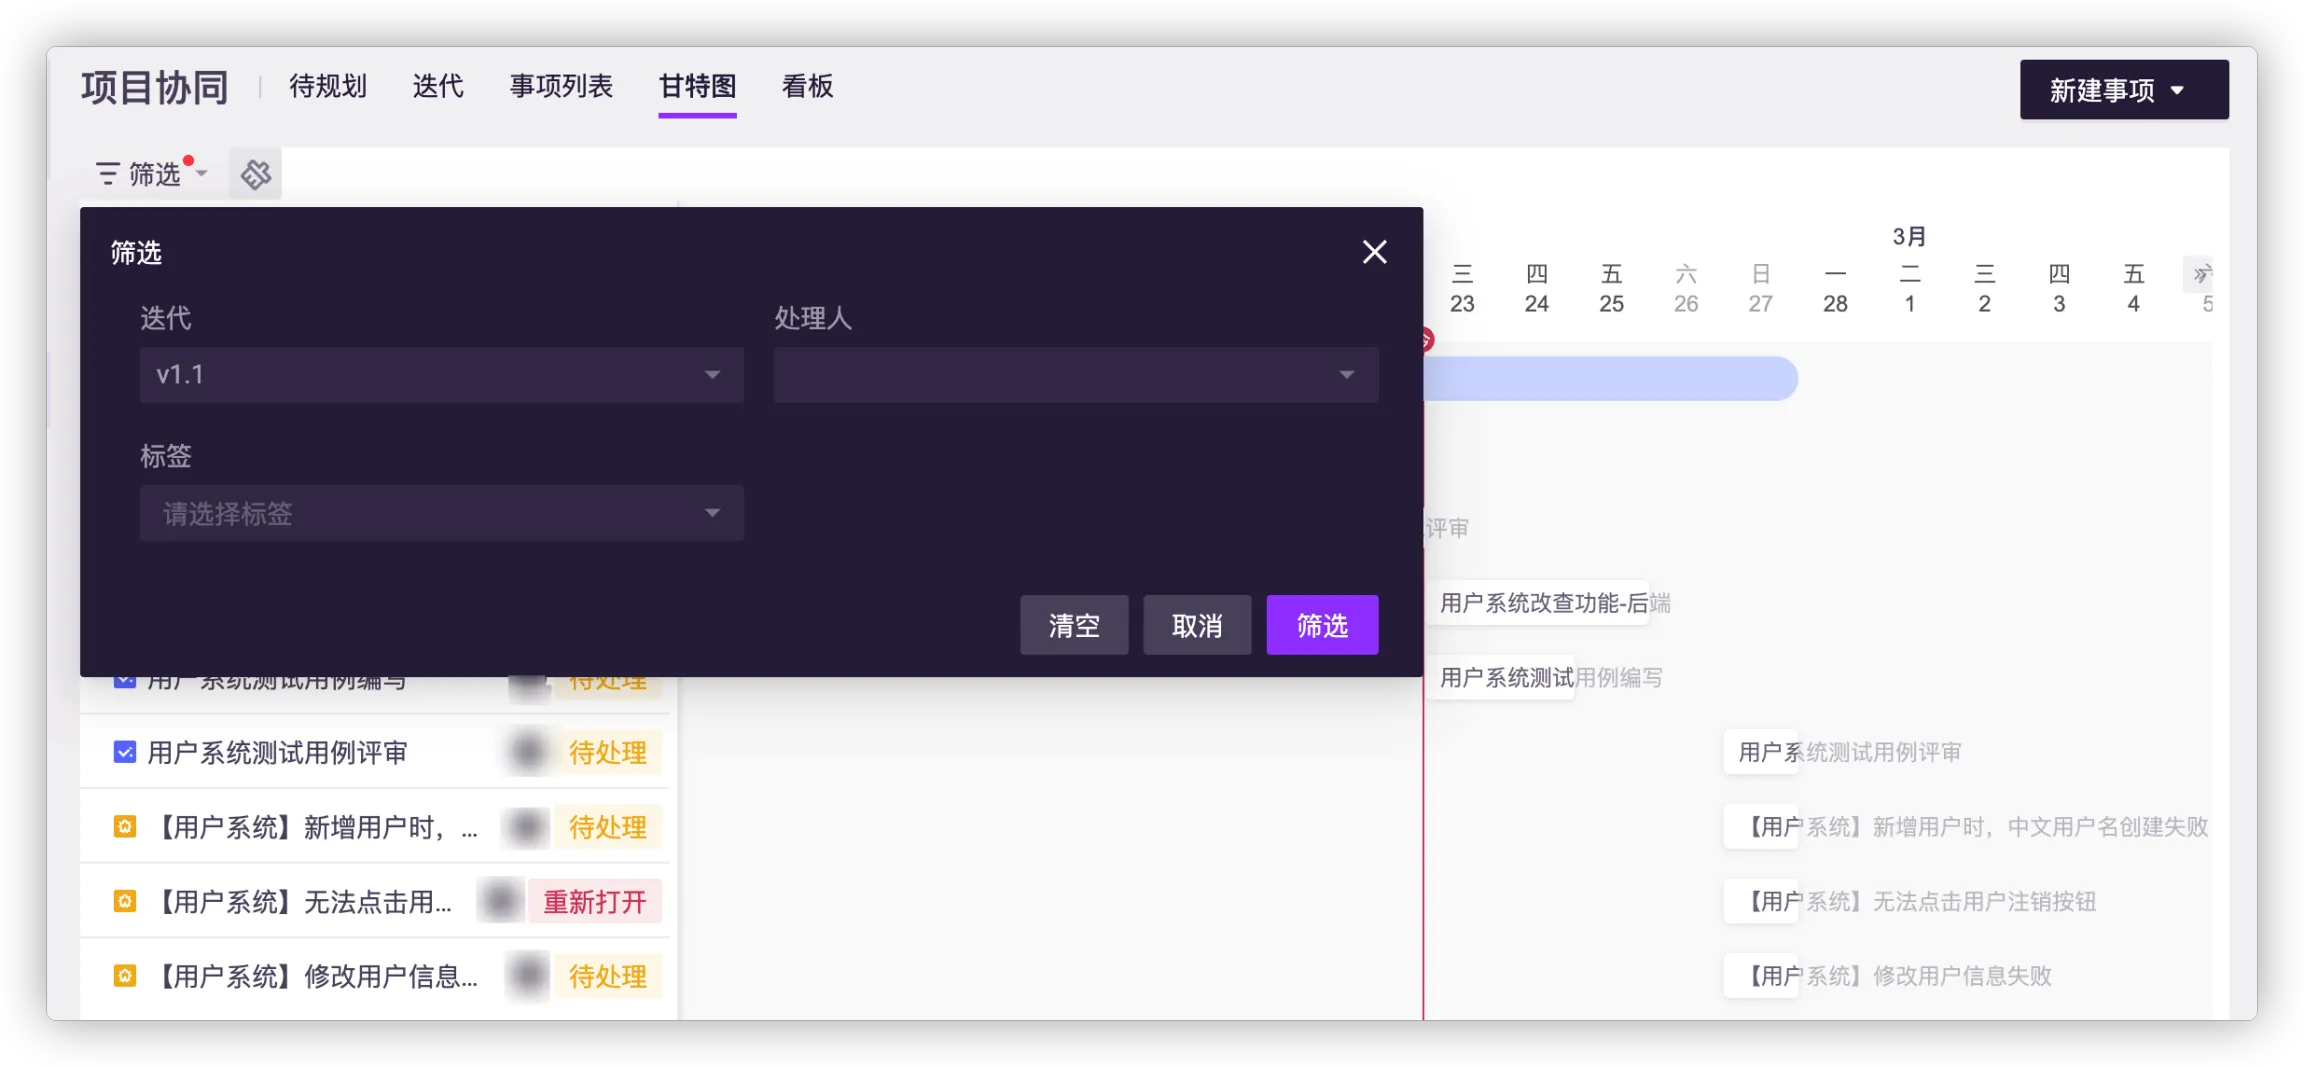Open the 新建事项 dropdown button
The width and height of the screenshot is (2304, 1067).
2123,90
